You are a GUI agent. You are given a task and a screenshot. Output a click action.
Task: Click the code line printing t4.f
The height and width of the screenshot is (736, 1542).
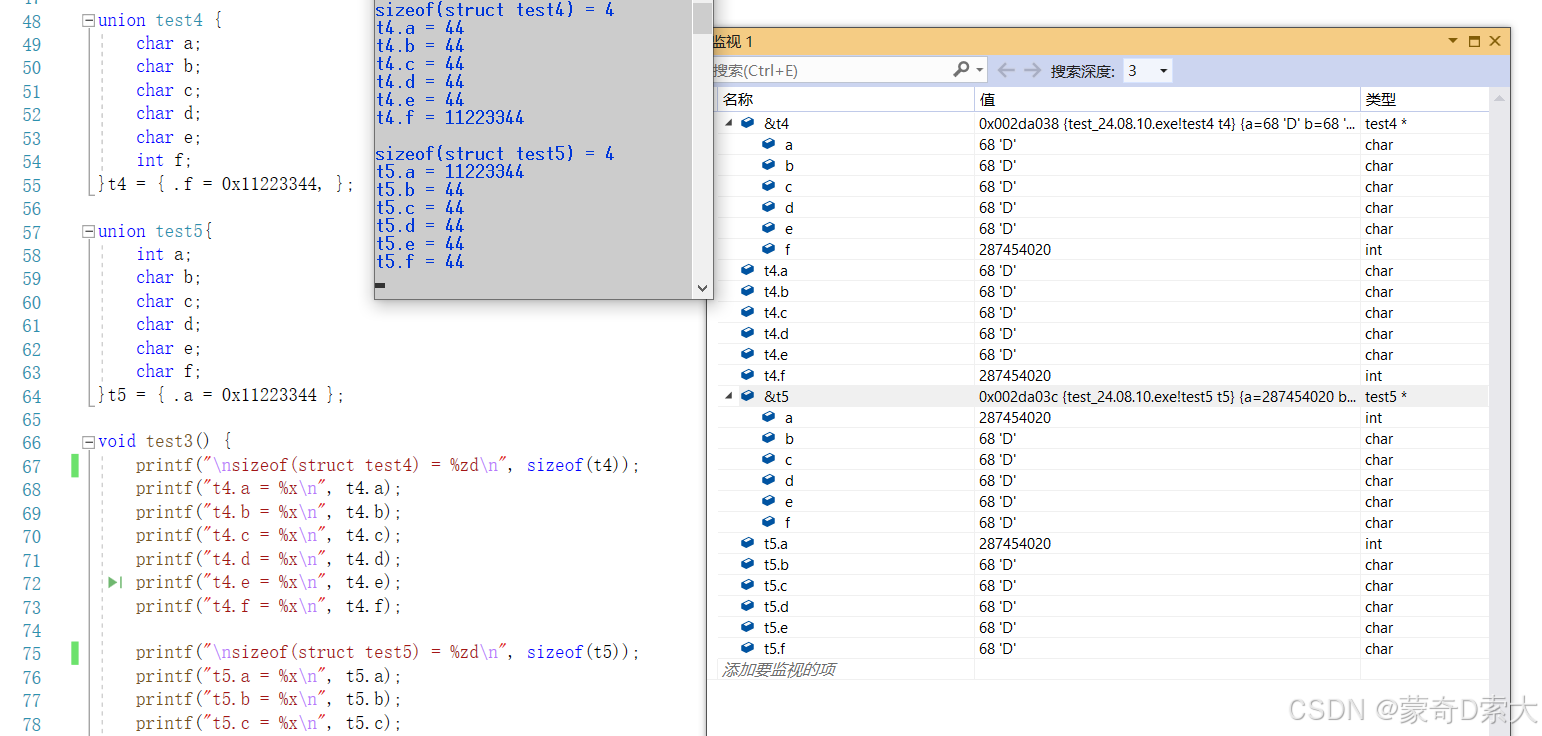[269, 606]
